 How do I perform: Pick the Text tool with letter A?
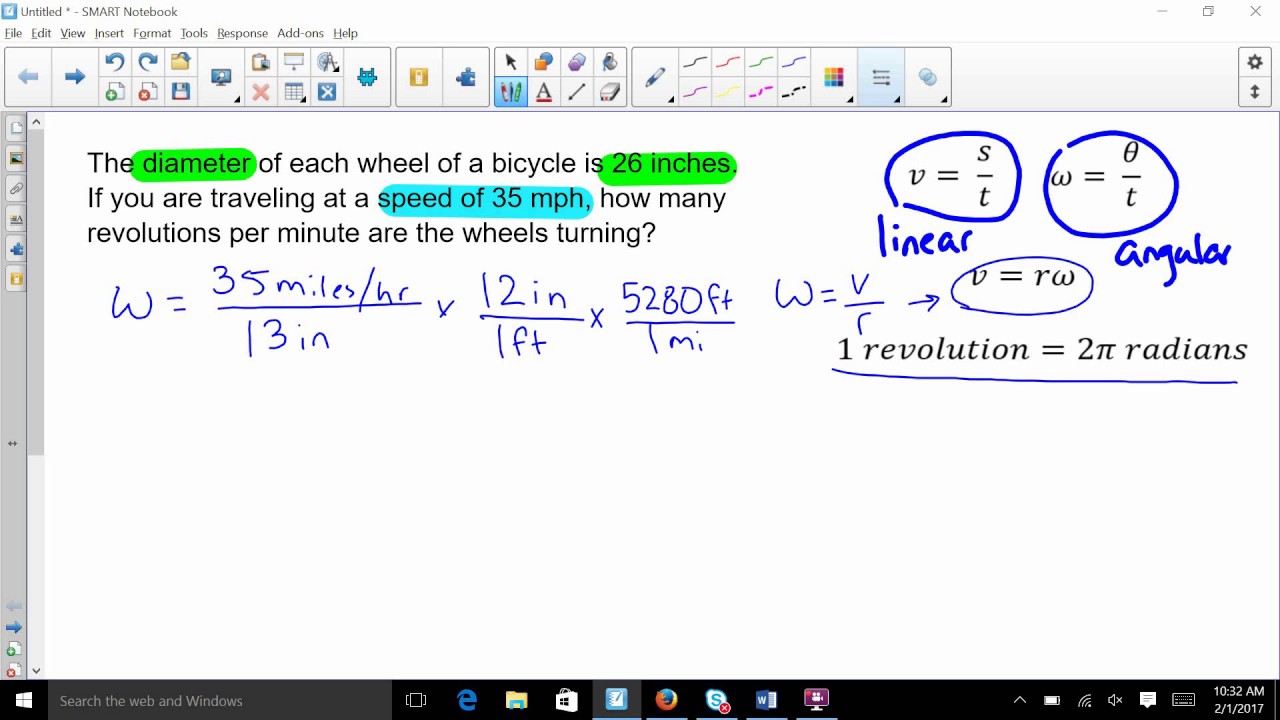coord(544,92)
